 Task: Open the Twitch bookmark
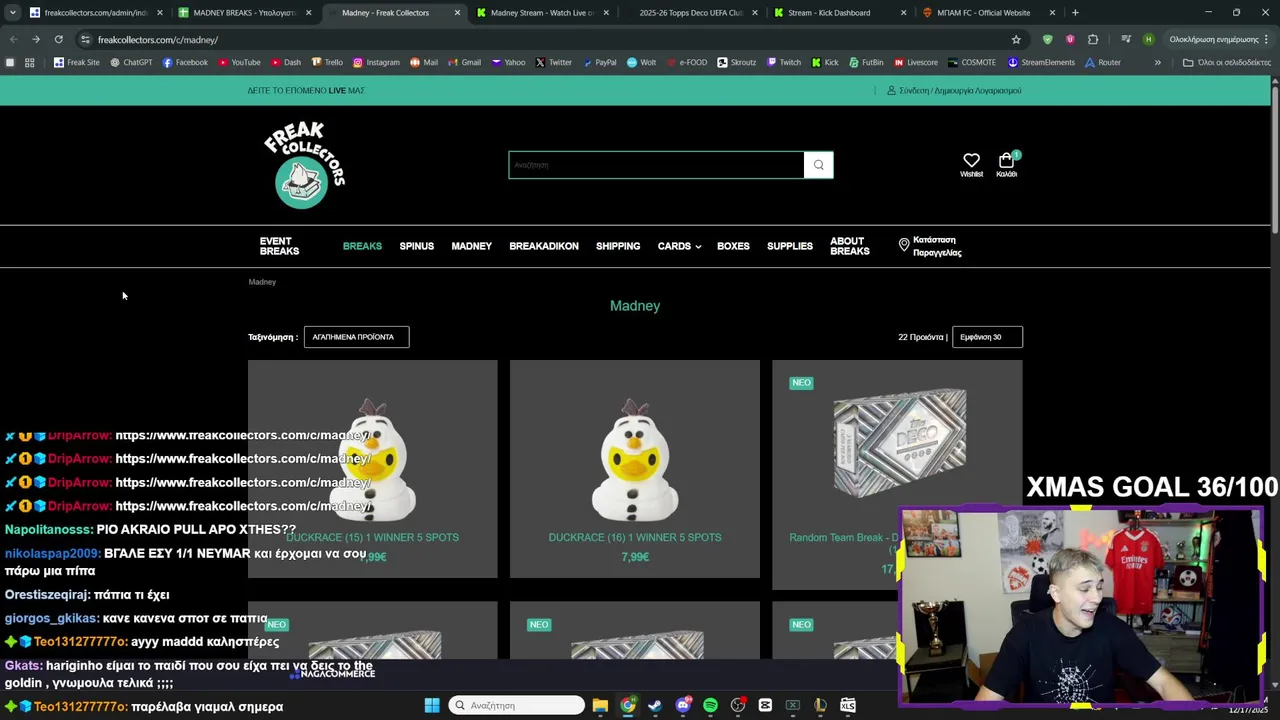click(784, 62)
